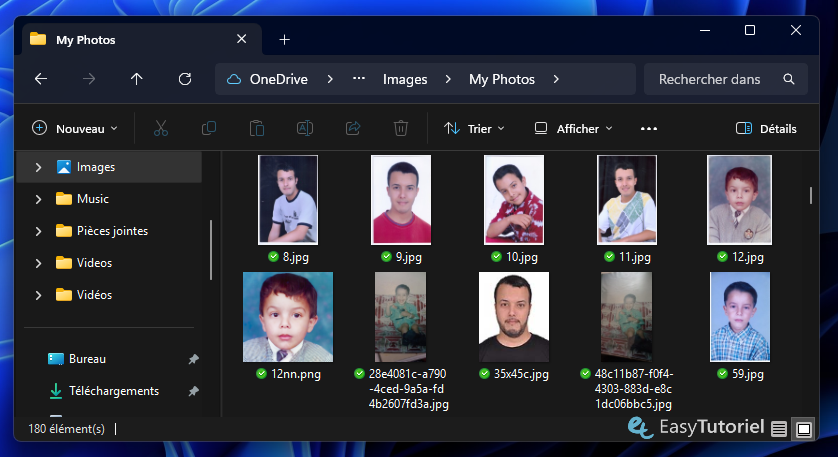The image size is (838, 457).
Task: Open the Afficher view dropdown
Action: click(573, 128)
